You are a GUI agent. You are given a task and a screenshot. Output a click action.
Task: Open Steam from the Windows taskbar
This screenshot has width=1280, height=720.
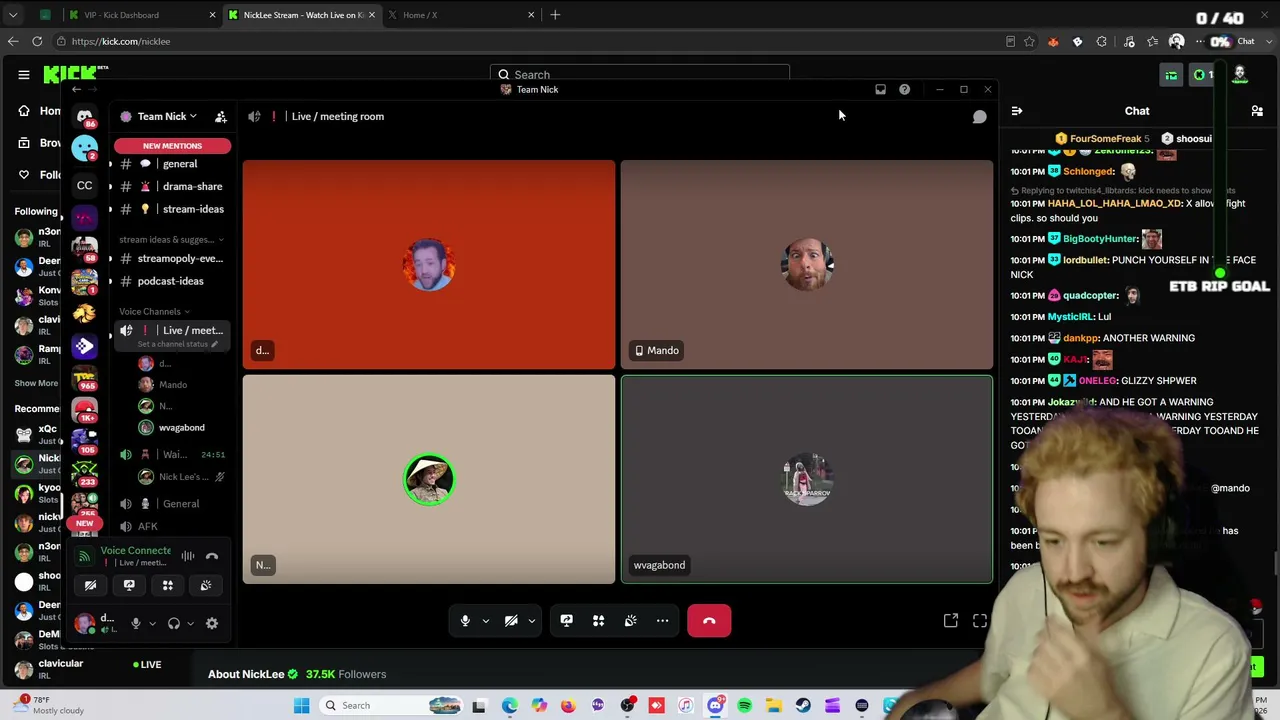(803, 706)
